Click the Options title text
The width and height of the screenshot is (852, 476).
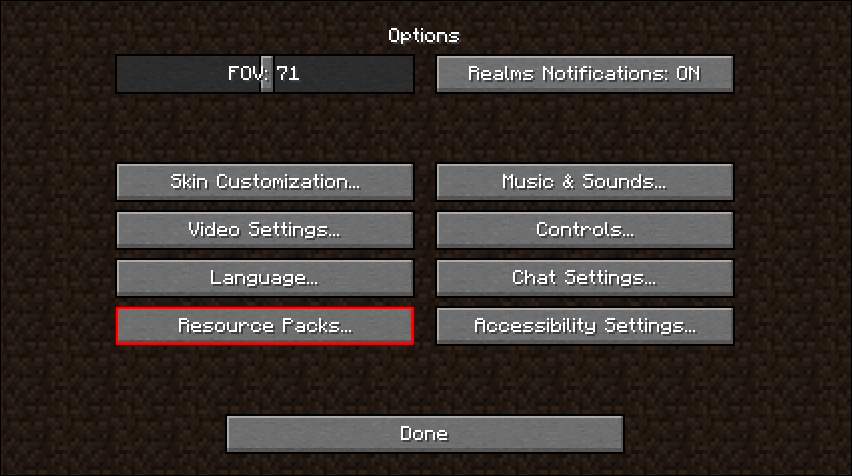click(x=424, y=36)
